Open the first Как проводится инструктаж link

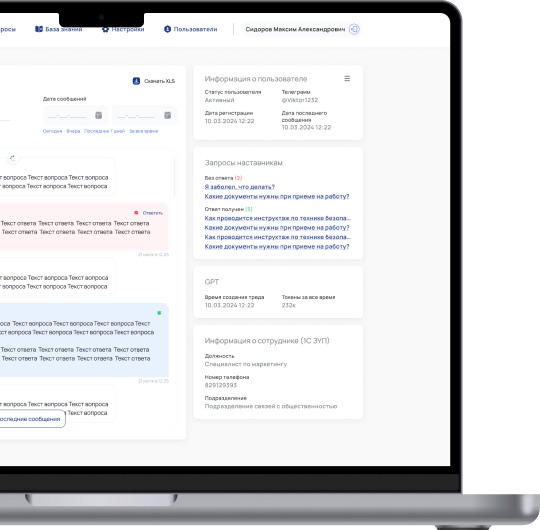coord(278,218)
